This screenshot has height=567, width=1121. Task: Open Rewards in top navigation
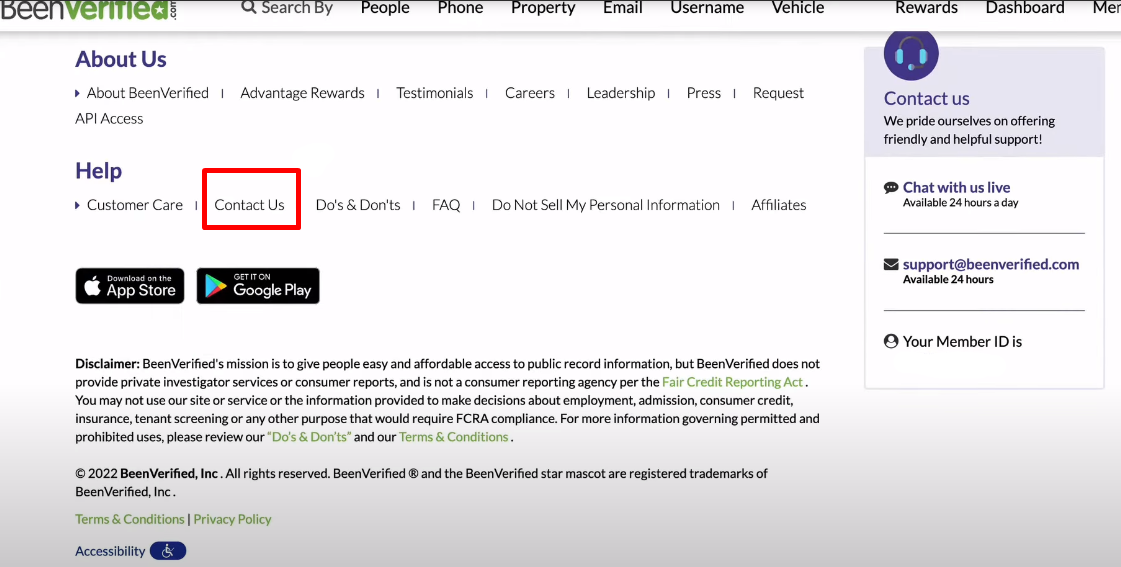pyautogui.click(x=927, y=8)
